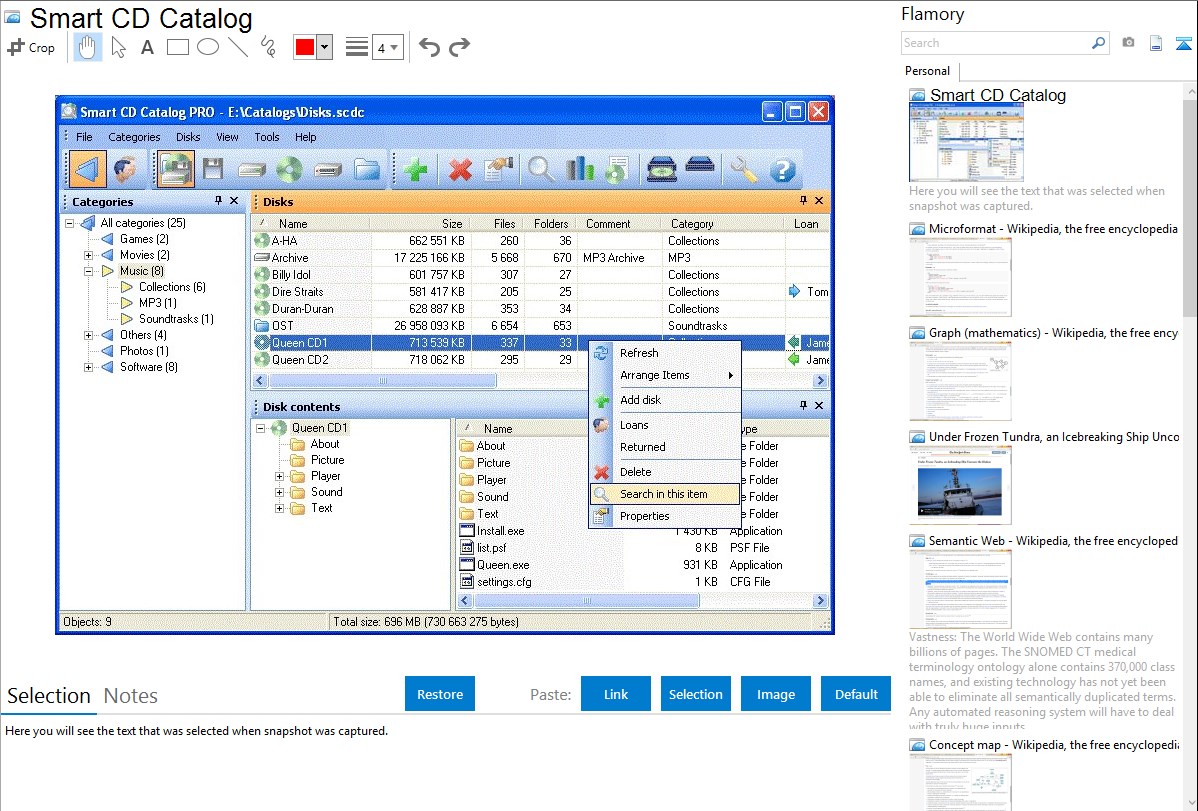This screenshot has width=1198, height=811.
Task: Select the straight line tool
Action: click(x=237, y=47)
